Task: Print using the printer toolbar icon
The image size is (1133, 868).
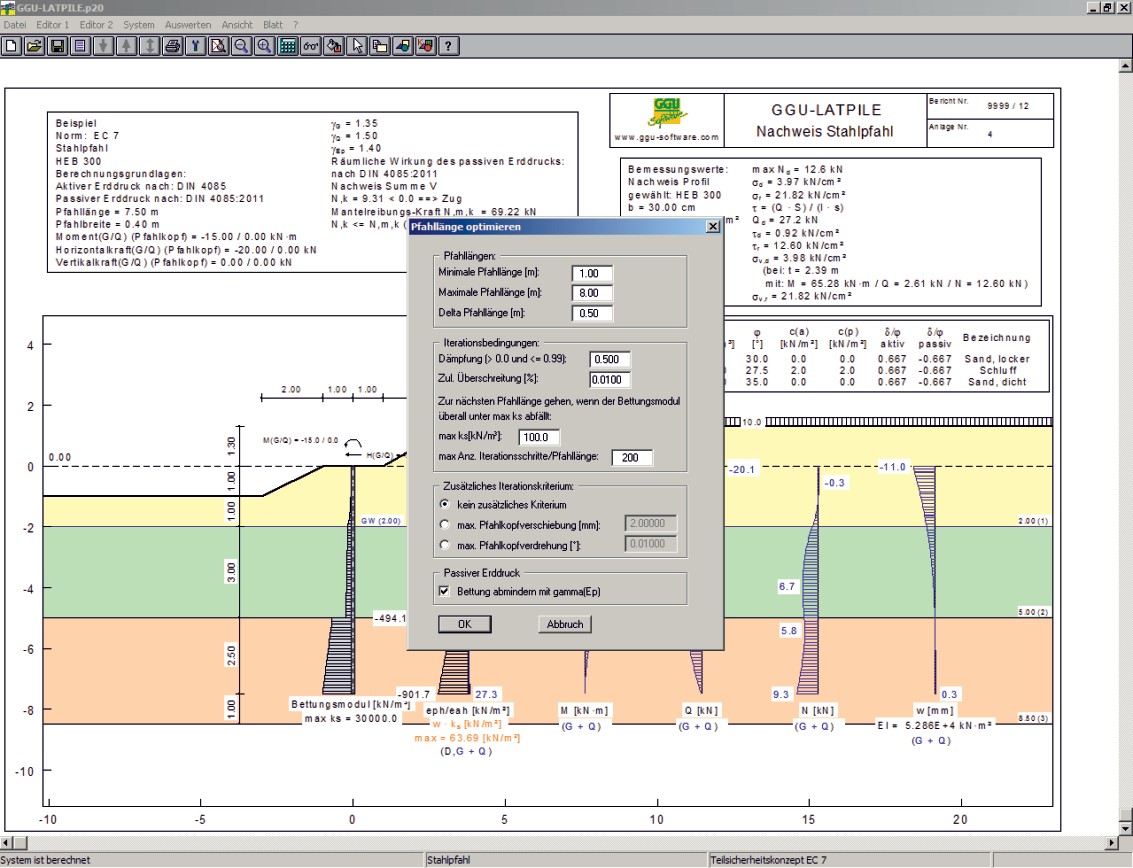Action: click(x=173, y=46)
